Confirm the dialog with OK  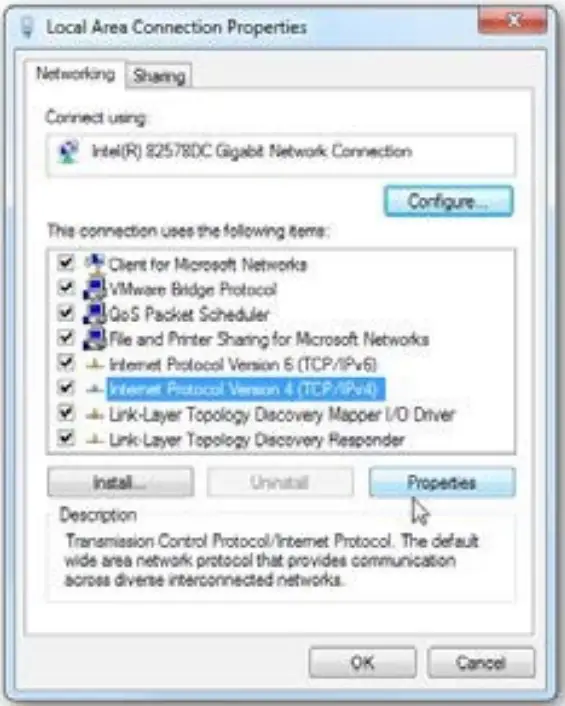click(x=362, y=662)
